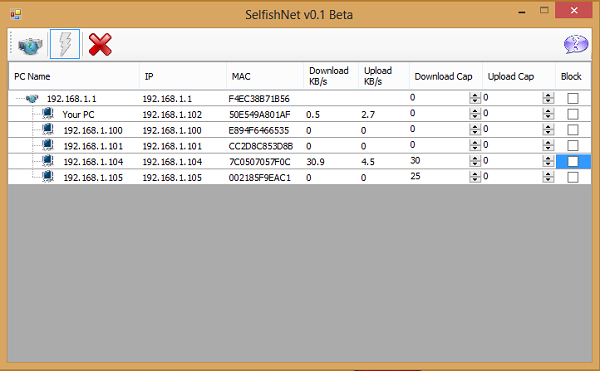This screenshot has height=371, width=600.
Task: Click the Your PC computer icon
Action: point(48,114)
